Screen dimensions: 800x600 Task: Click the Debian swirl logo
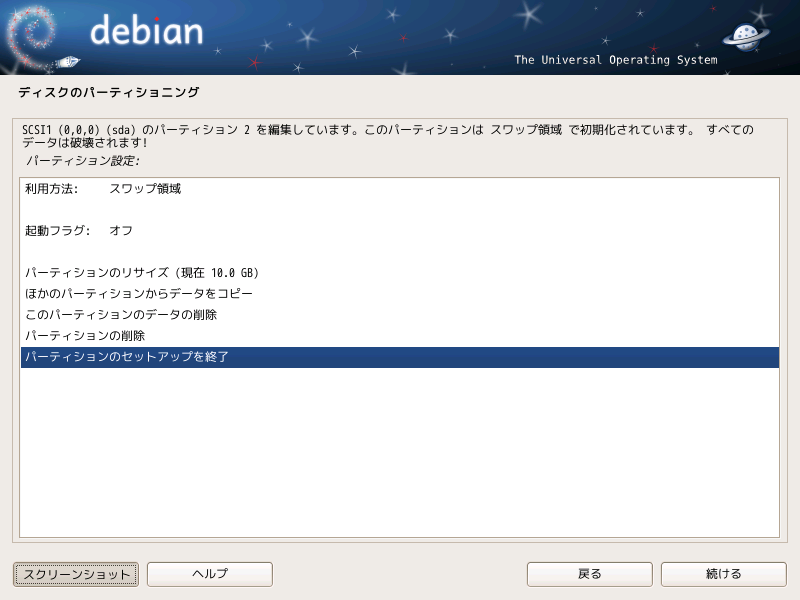(x=32, y=37)
